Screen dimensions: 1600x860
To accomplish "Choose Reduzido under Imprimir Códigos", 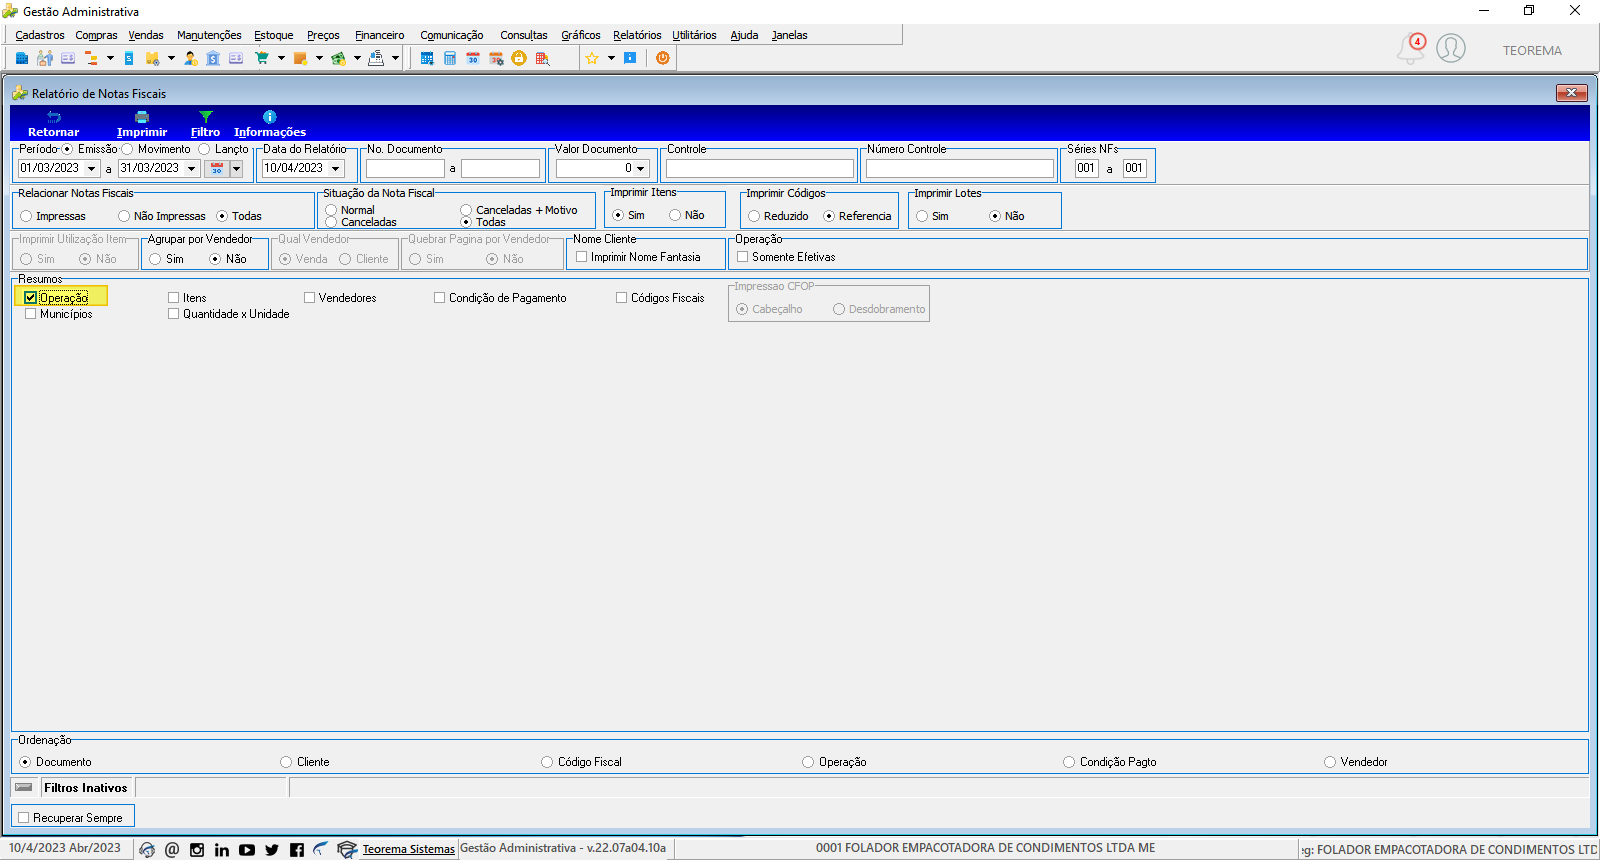I will click(754, 216).
